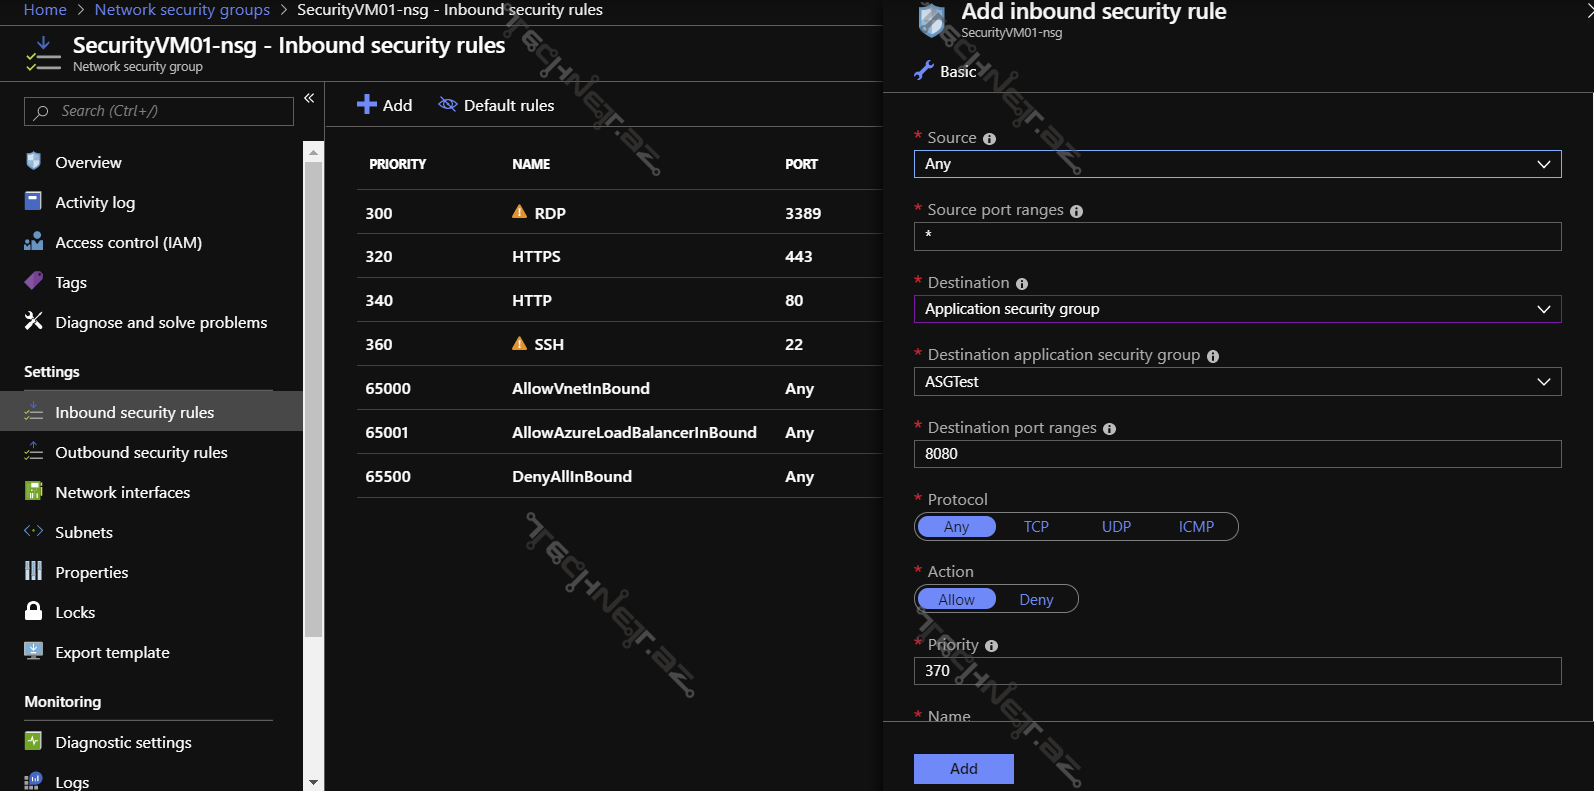Open the Source dropdown
Viewport: 1594px width, 791px height.
click(x=1237, y=164)
